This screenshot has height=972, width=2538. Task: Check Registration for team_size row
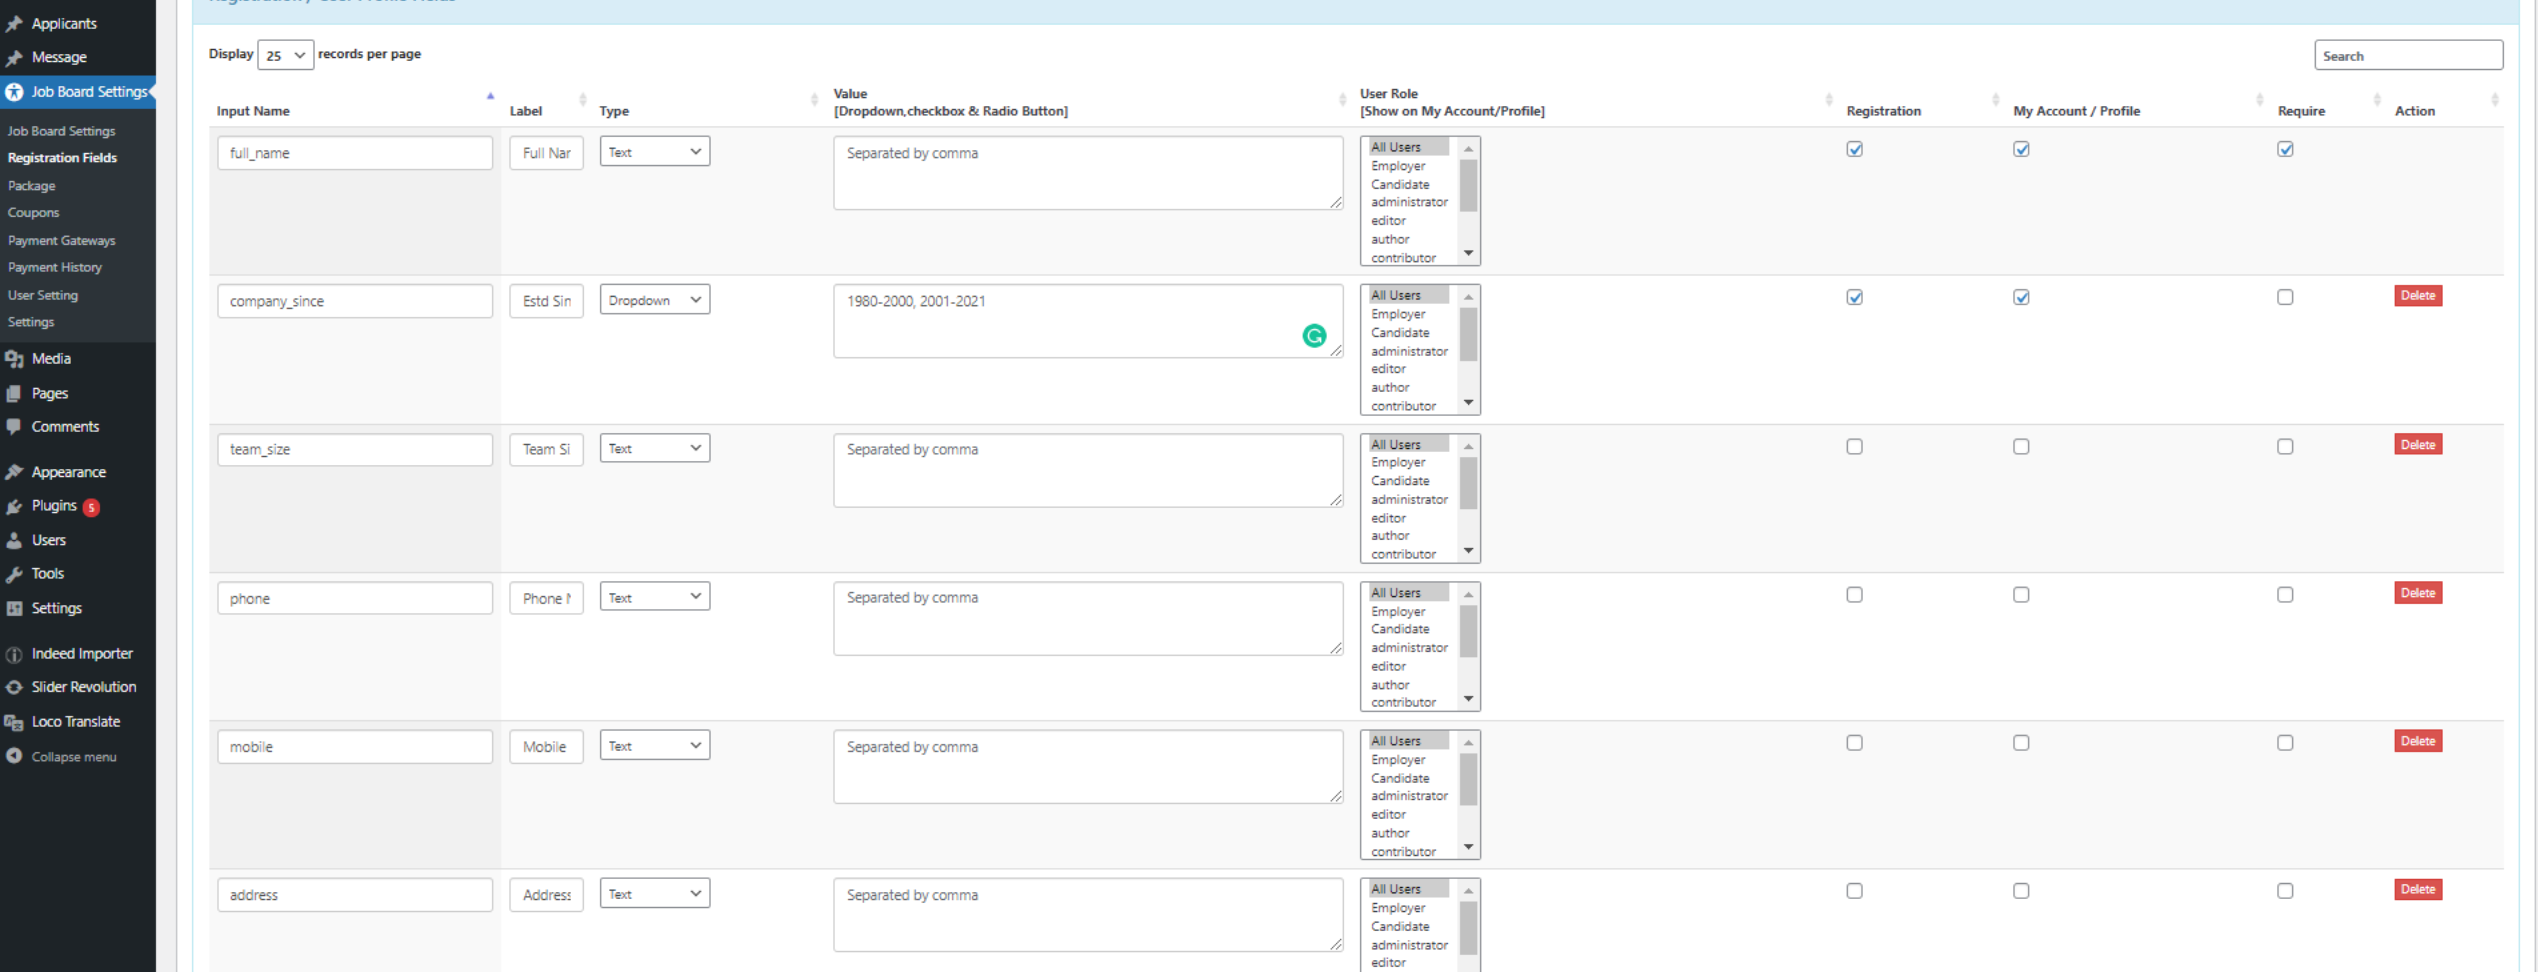1855,446
